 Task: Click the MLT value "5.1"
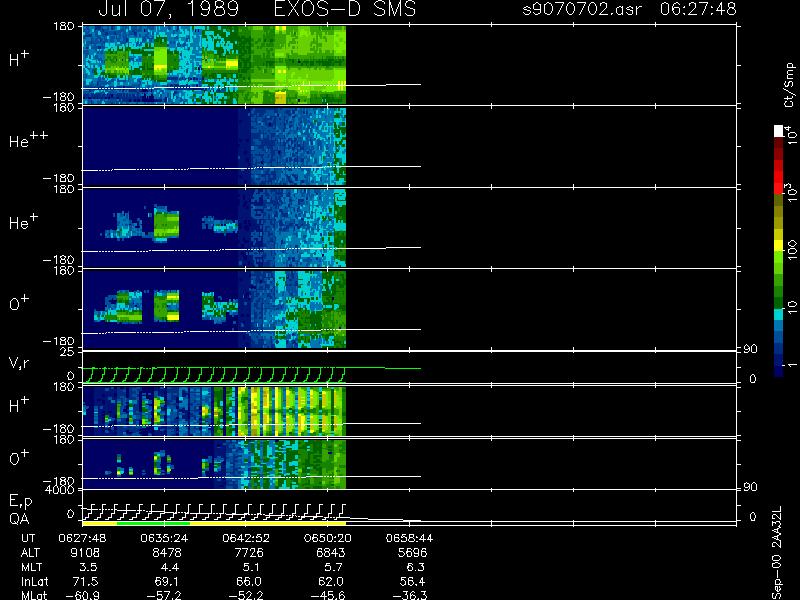251,567
